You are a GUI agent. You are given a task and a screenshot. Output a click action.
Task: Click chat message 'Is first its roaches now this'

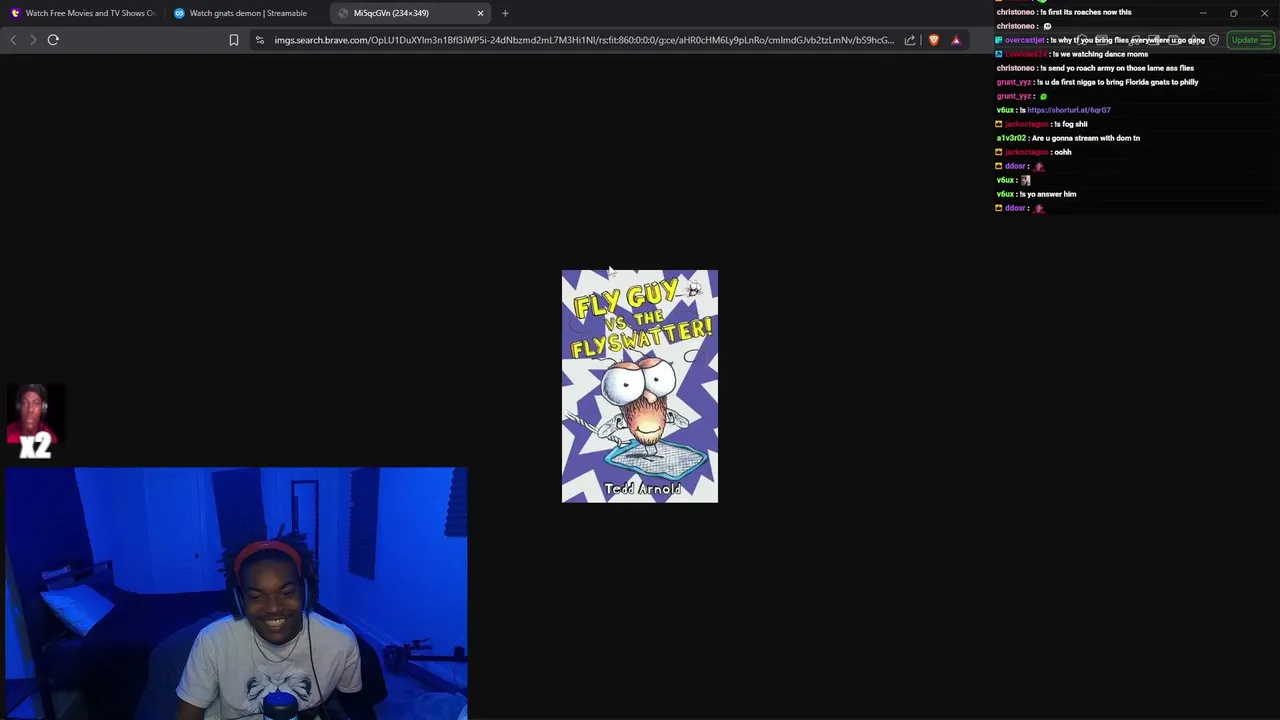1086,12
